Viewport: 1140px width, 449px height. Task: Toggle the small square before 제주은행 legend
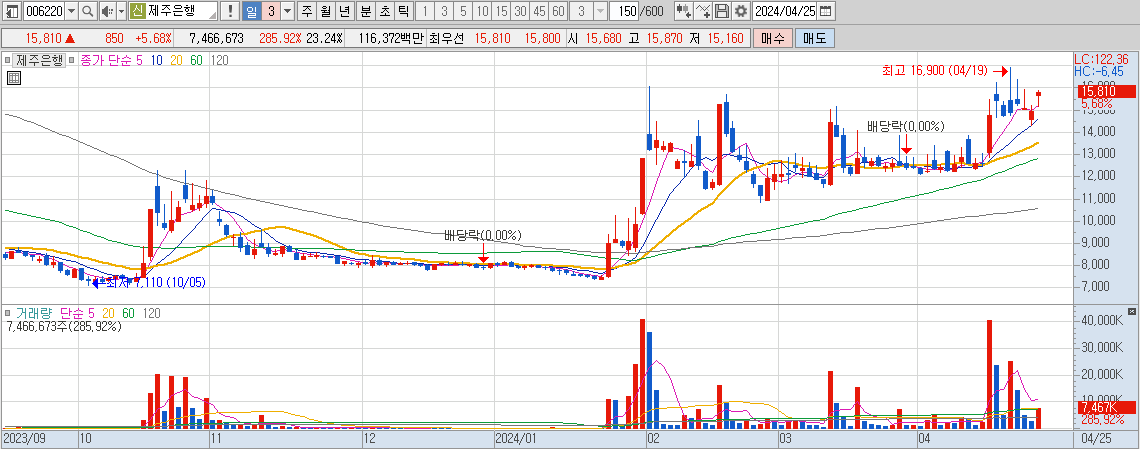pyautogui.click(x=7, y=60)
